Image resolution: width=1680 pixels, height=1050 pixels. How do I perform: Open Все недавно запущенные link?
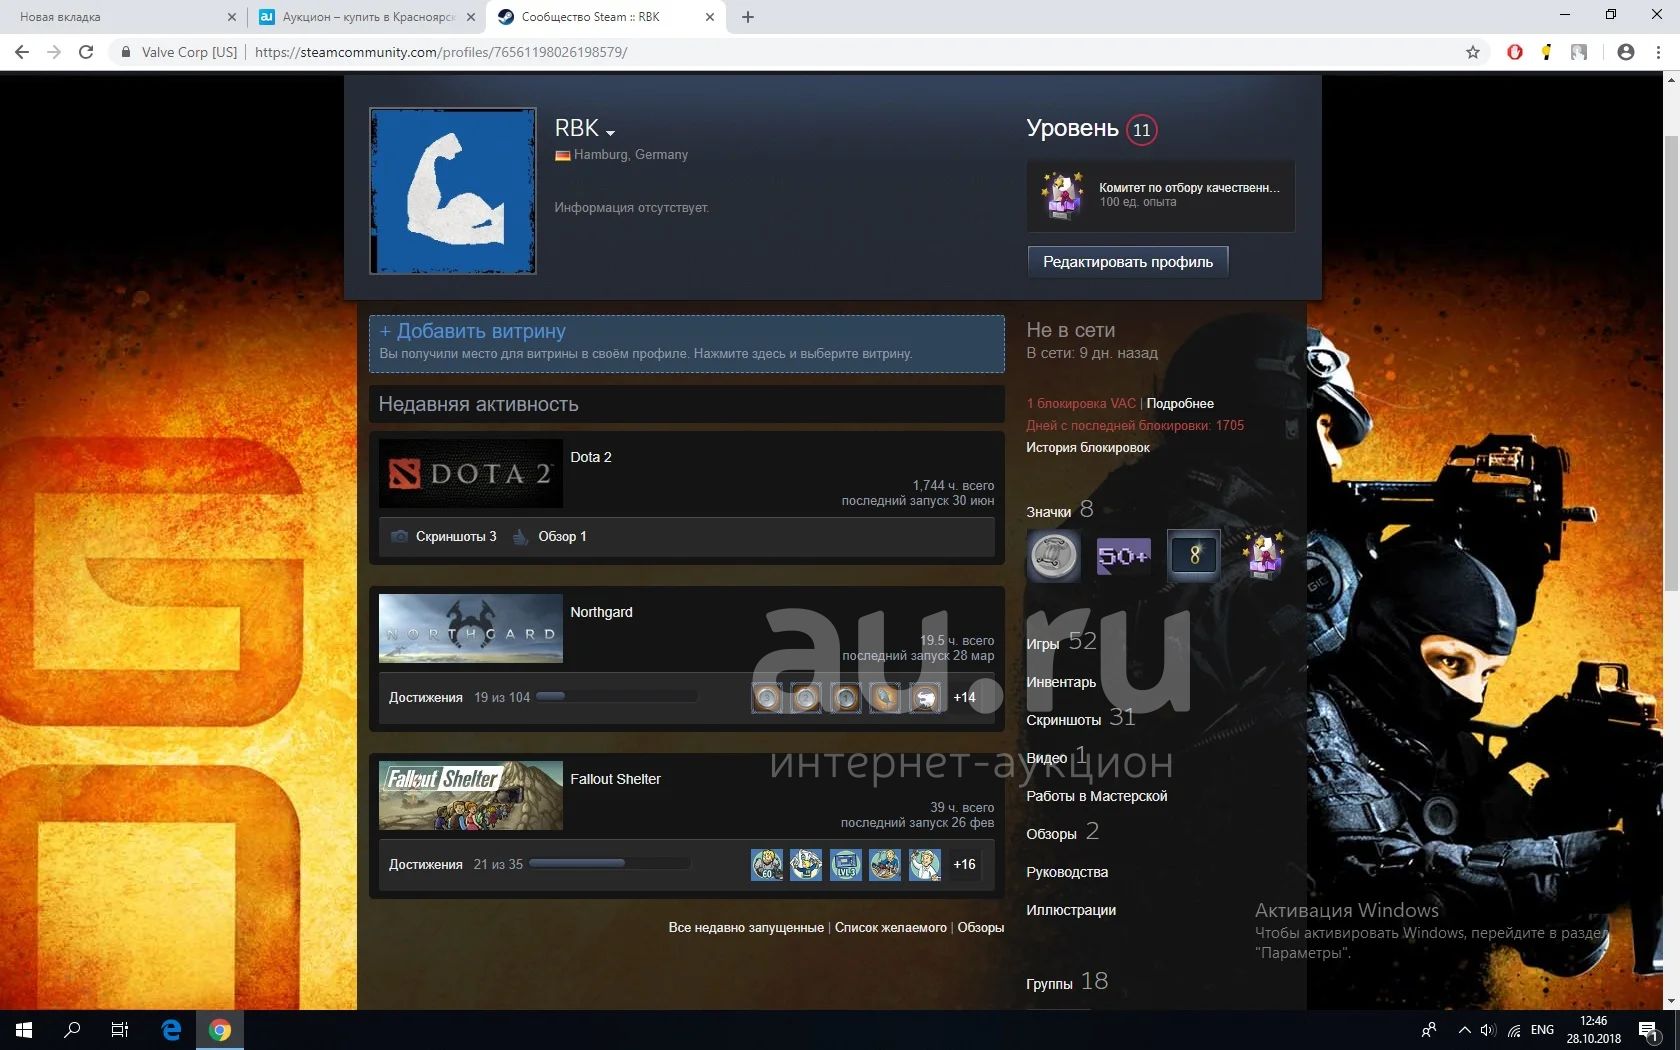coord(746,928)
